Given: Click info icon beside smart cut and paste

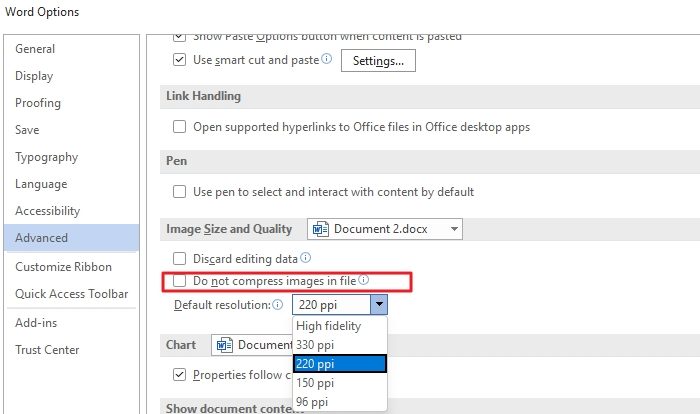Looking at the screenshot, I should tap(327, 60).
